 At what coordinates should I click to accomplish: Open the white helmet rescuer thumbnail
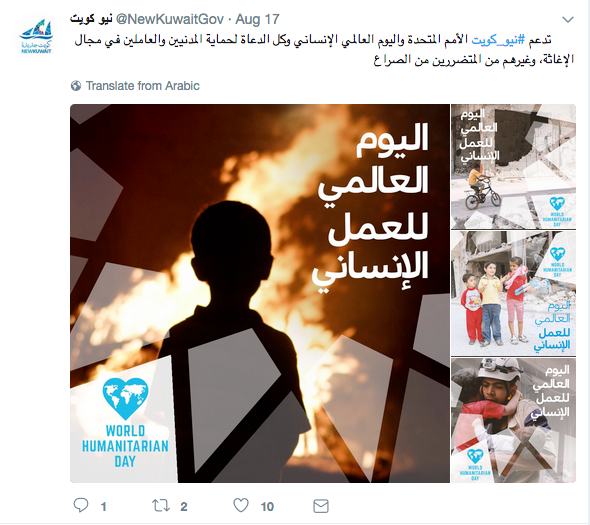coord(514,420)
